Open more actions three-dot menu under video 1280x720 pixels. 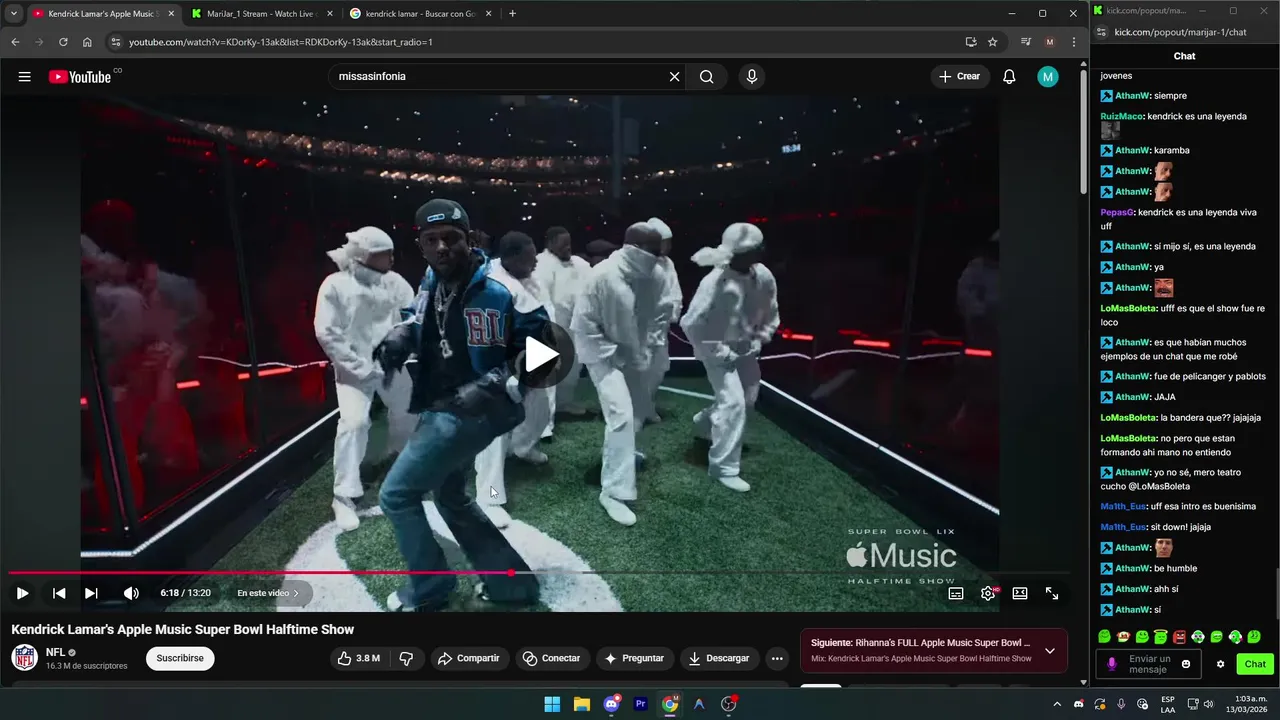777,658
